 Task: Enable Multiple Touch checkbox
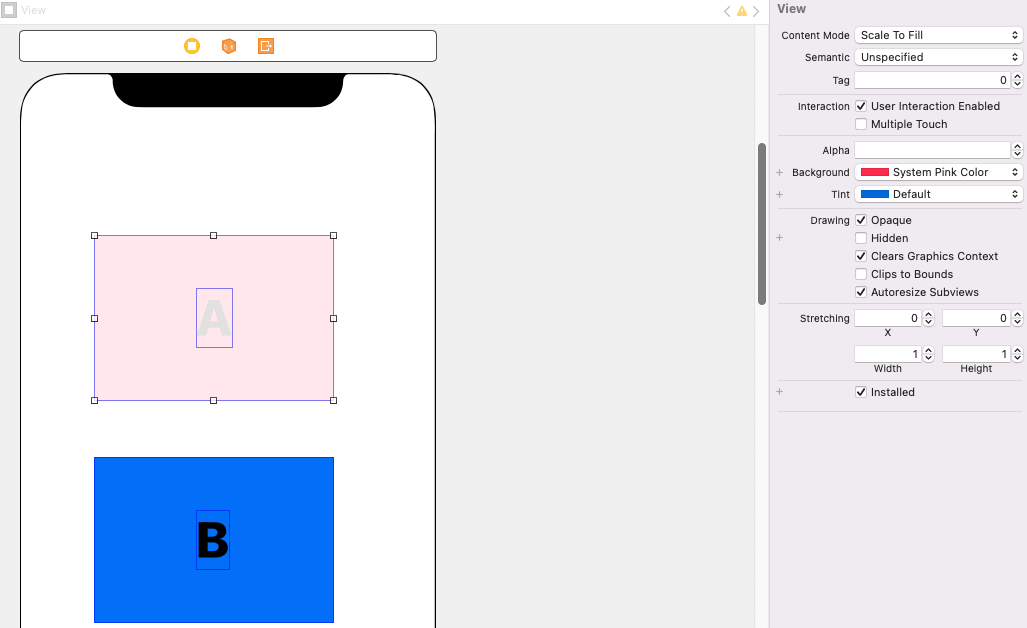click(861, 124)
